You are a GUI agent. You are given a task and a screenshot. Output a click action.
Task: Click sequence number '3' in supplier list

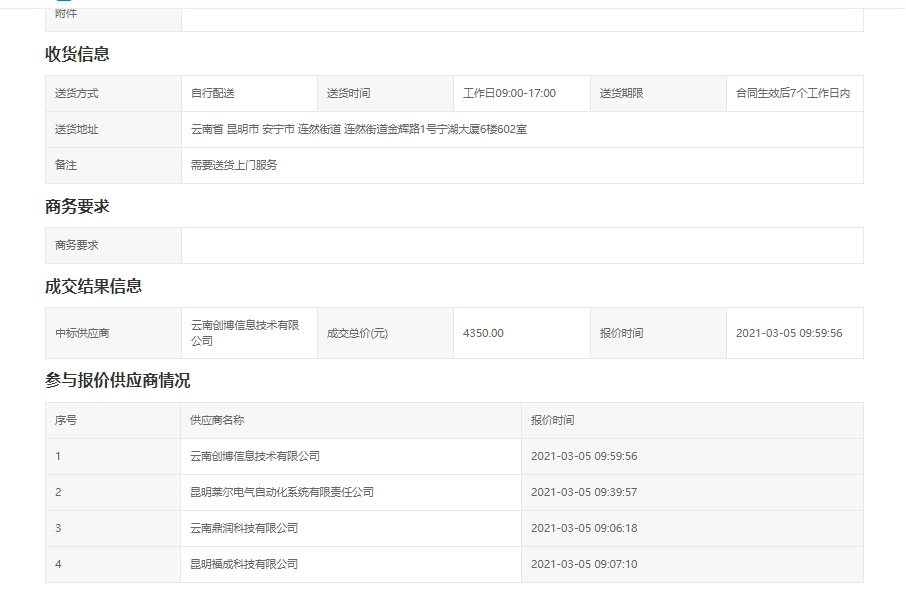coord(58,528)
